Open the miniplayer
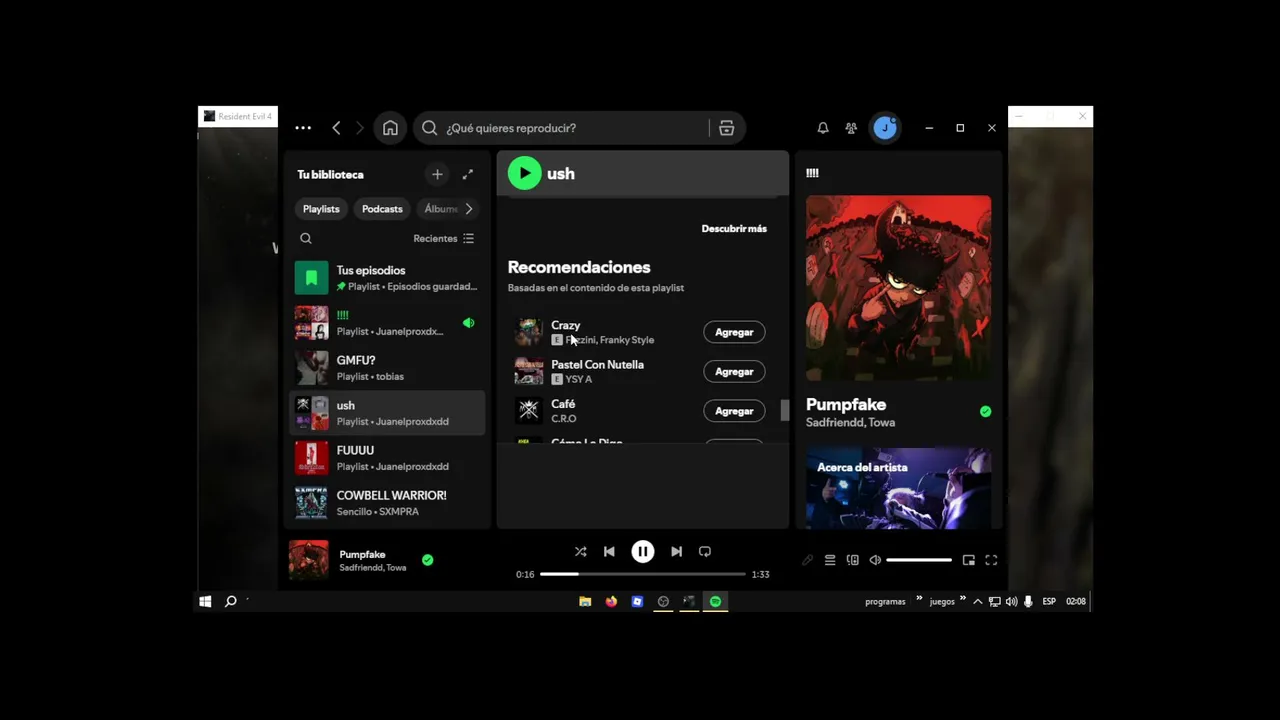 tap(969, 560)
